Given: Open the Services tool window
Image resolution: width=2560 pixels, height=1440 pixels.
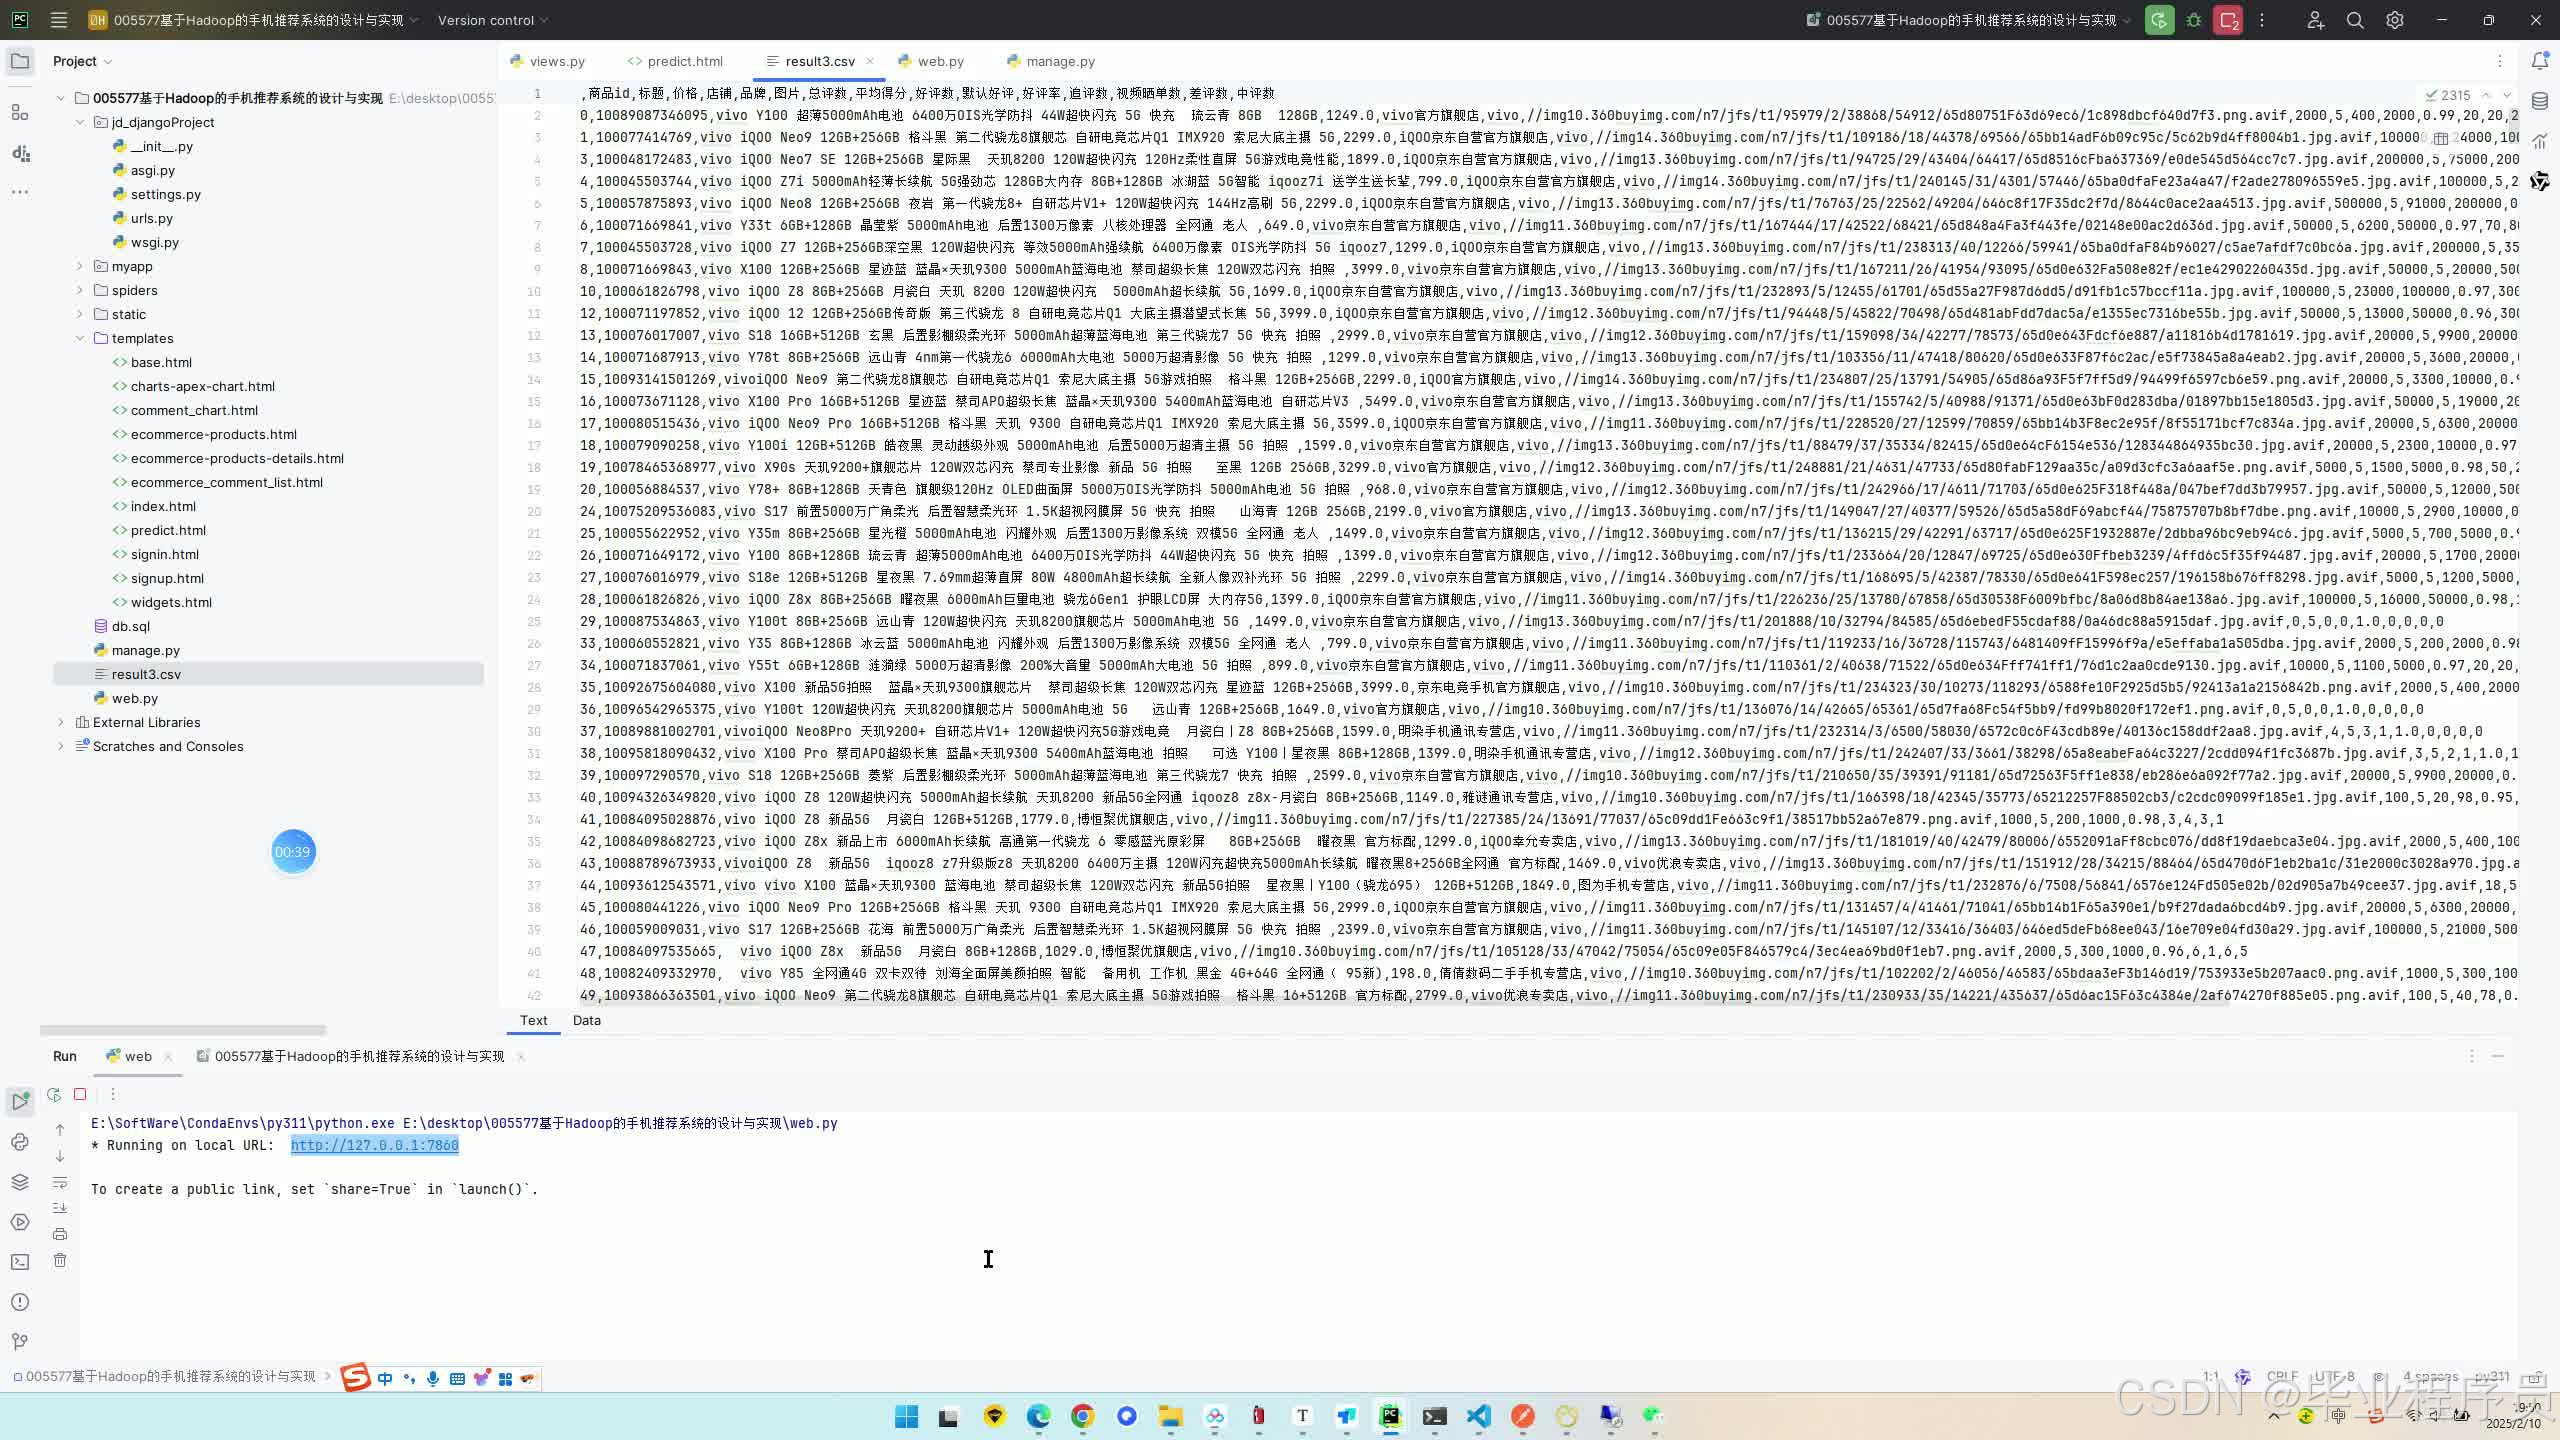Looking at the screenshot, I should 20,1221.
